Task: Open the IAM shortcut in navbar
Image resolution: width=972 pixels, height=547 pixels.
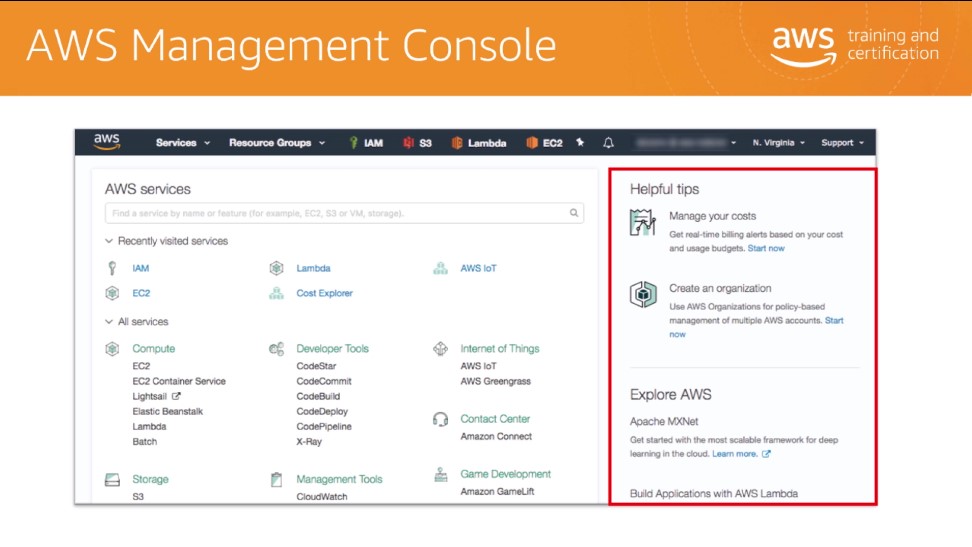Action: pyautogui.click(x=366, y=143)
